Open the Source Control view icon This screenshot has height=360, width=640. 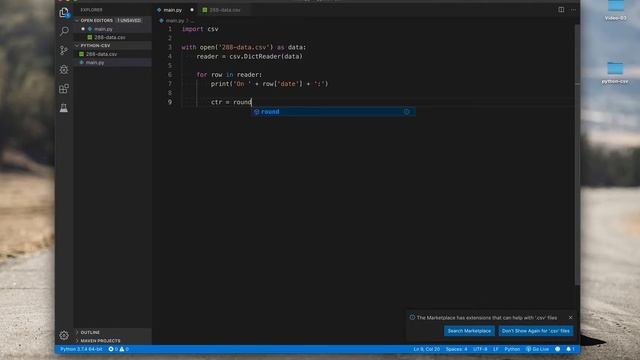(64, 50)
